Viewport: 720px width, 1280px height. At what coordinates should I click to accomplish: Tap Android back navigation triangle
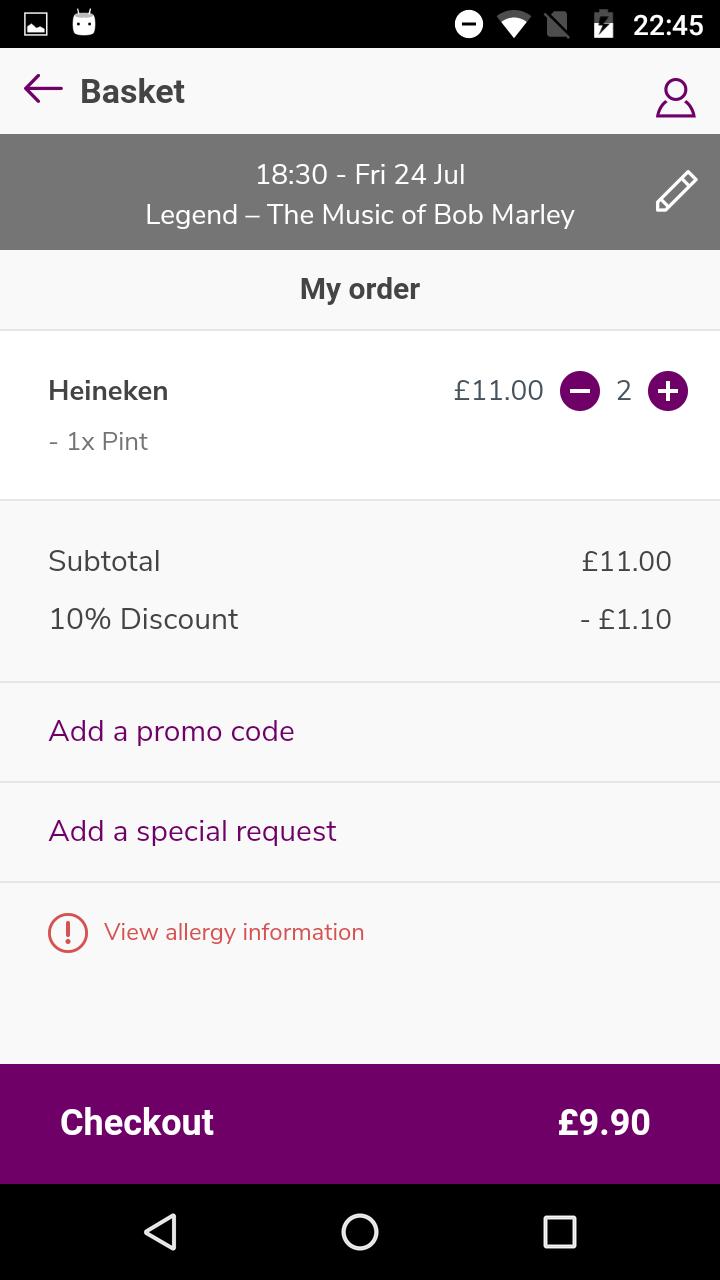[x=160, y=1232]
